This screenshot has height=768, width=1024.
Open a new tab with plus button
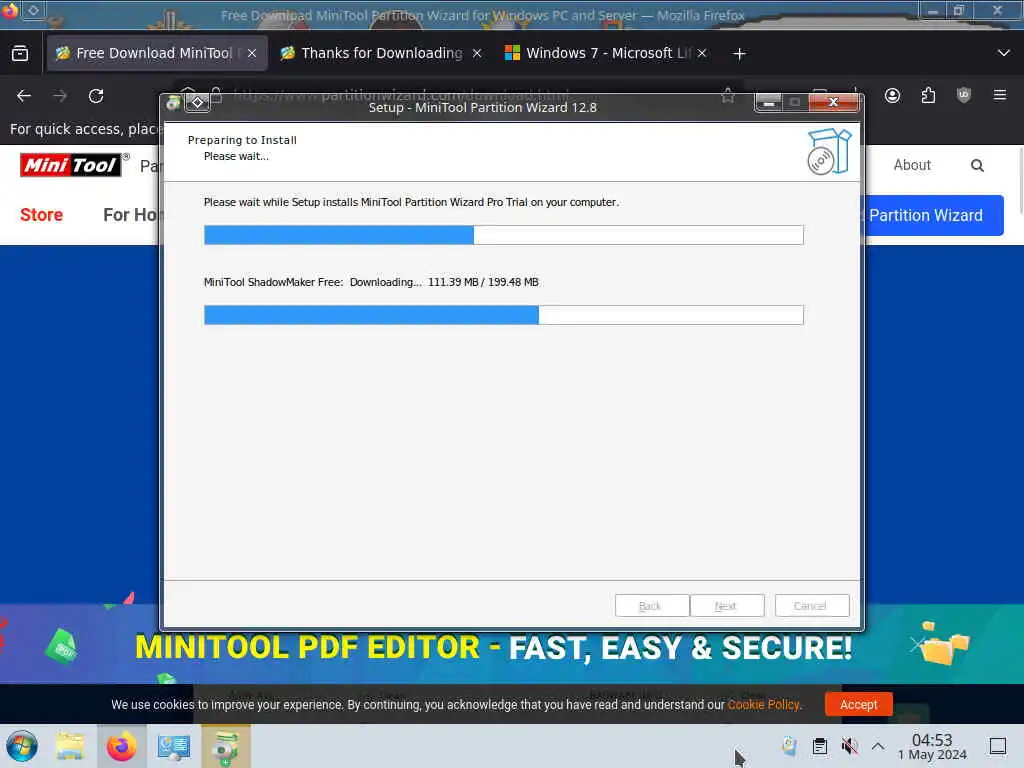click(739, 54)
